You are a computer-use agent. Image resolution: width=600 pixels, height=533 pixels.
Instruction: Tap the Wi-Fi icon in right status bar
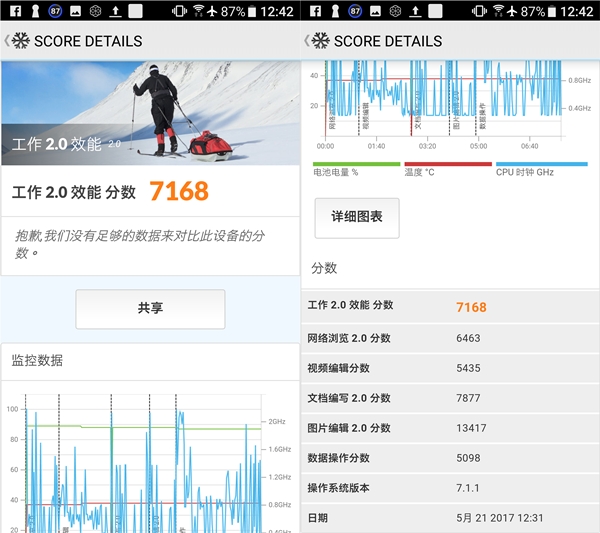(x=498, y=11)
